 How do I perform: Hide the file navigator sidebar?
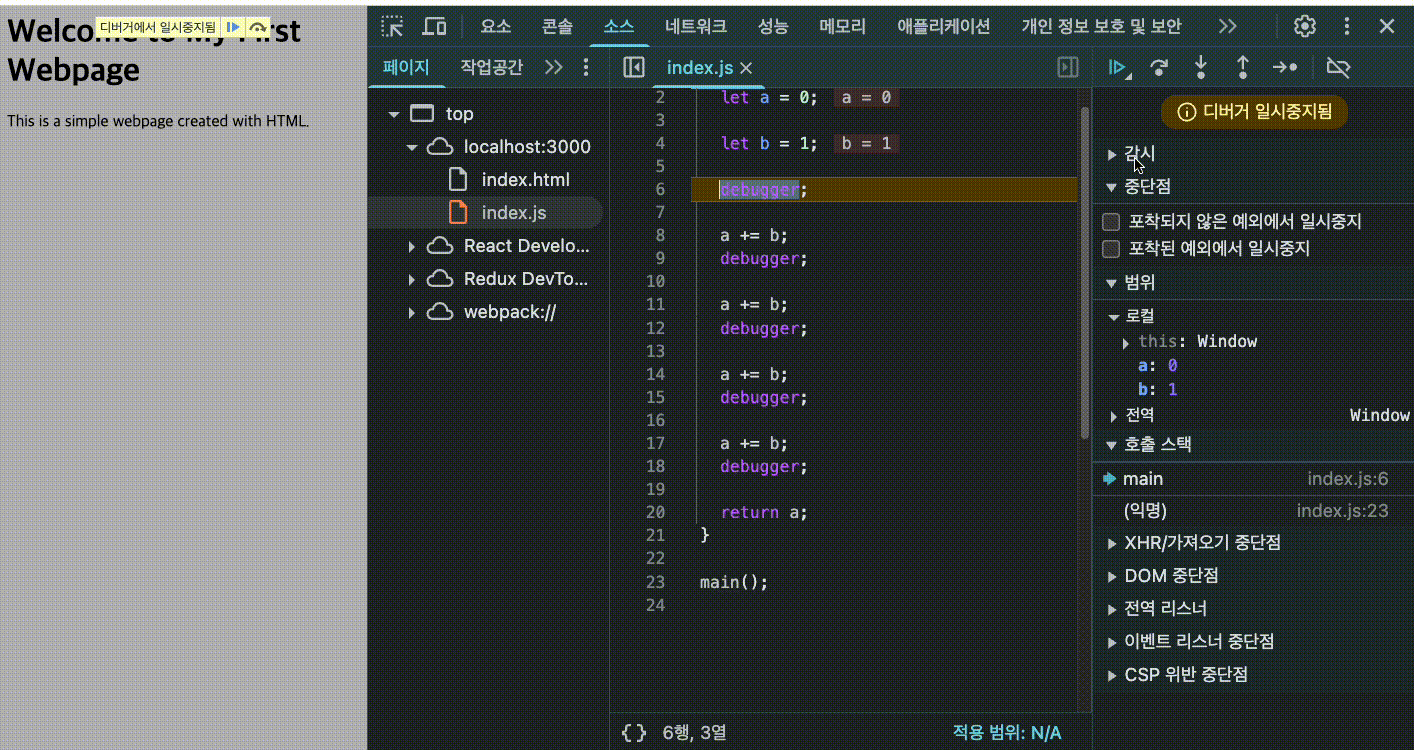[x=633, y=67]
